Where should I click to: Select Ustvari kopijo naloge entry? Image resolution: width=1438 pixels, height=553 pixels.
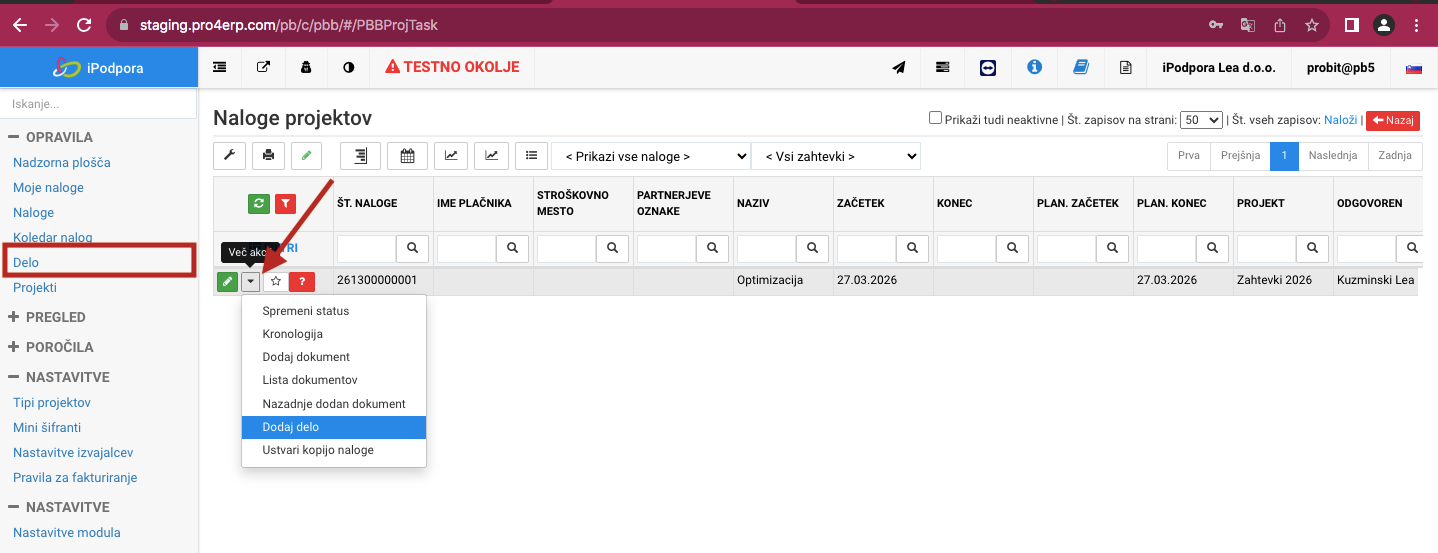pos(334,450)
